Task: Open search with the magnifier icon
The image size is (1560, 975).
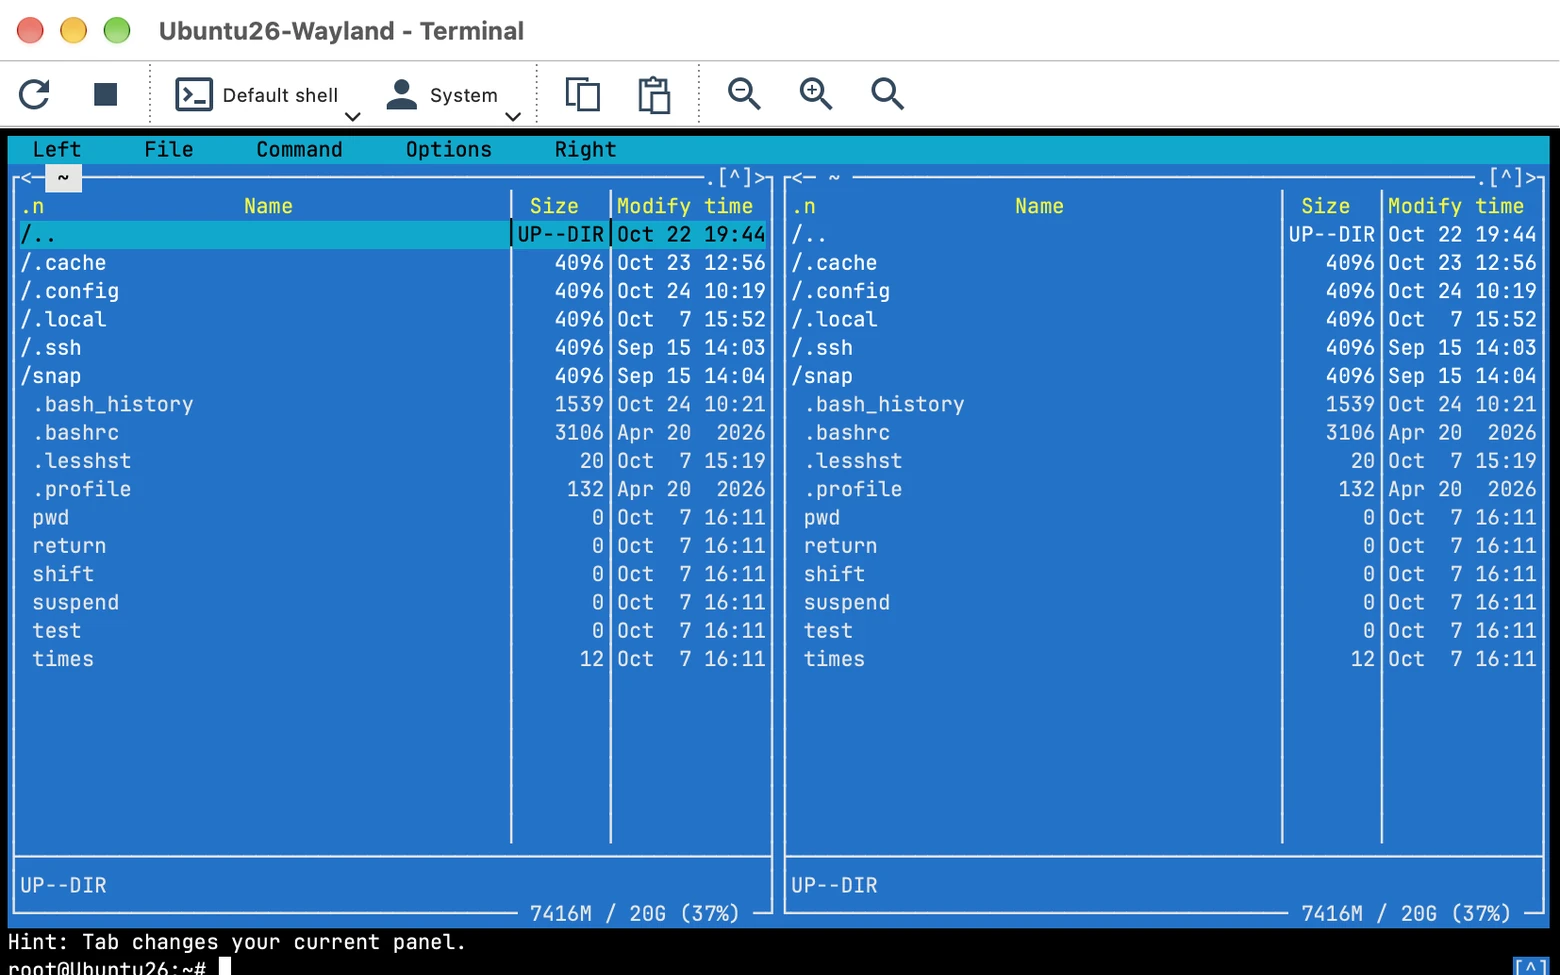Action: coord(887,94)
